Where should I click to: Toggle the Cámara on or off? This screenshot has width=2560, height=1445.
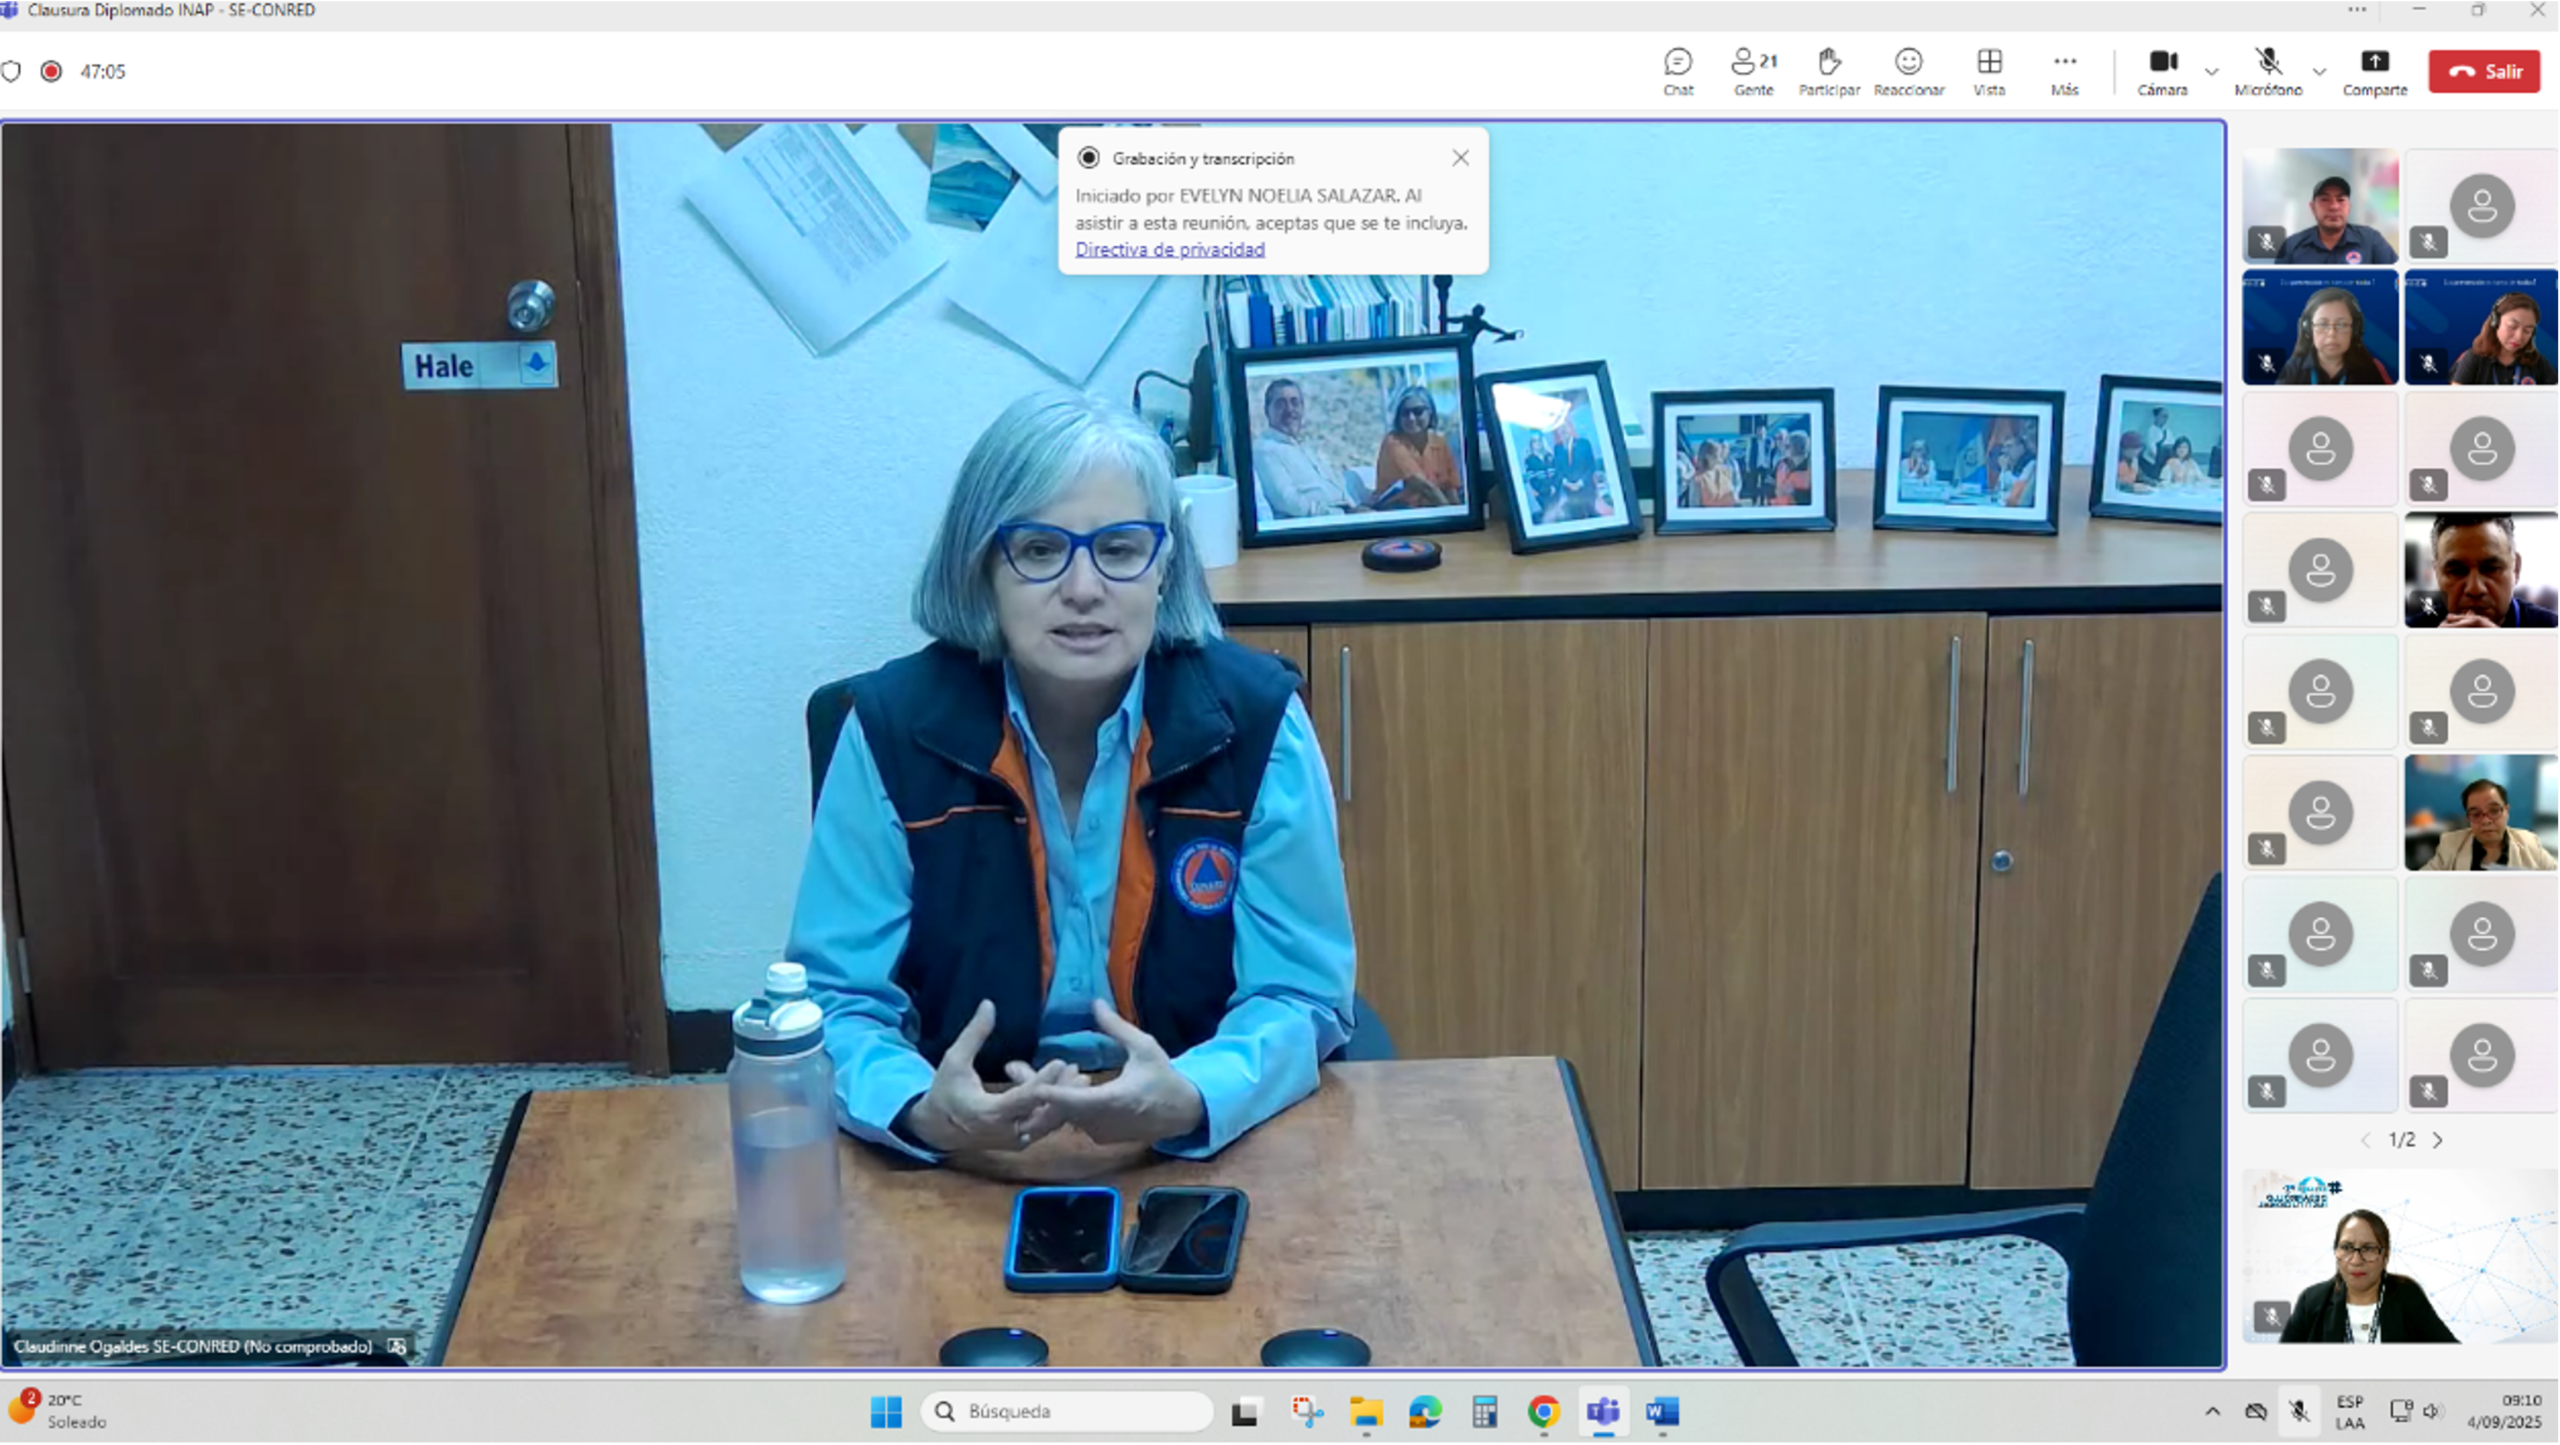[2163, 72]
